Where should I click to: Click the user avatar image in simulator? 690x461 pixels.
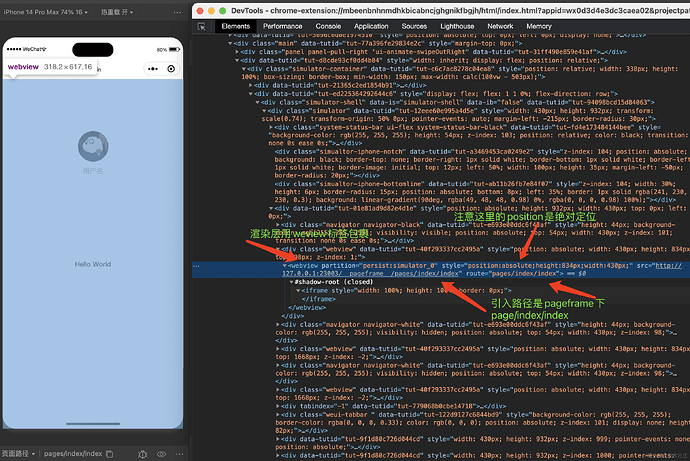click(x=93, y=146)
